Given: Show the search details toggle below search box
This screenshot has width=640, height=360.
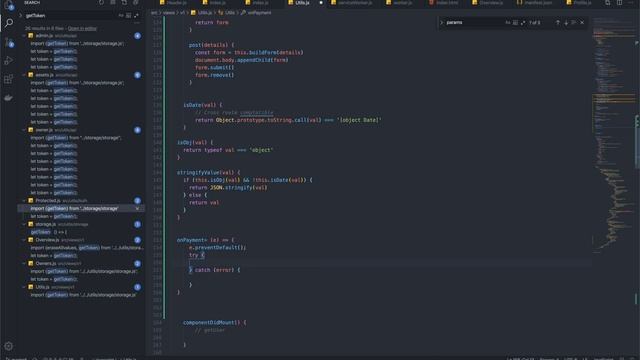Looking at the screenshot, I should [x=137, y=23].
